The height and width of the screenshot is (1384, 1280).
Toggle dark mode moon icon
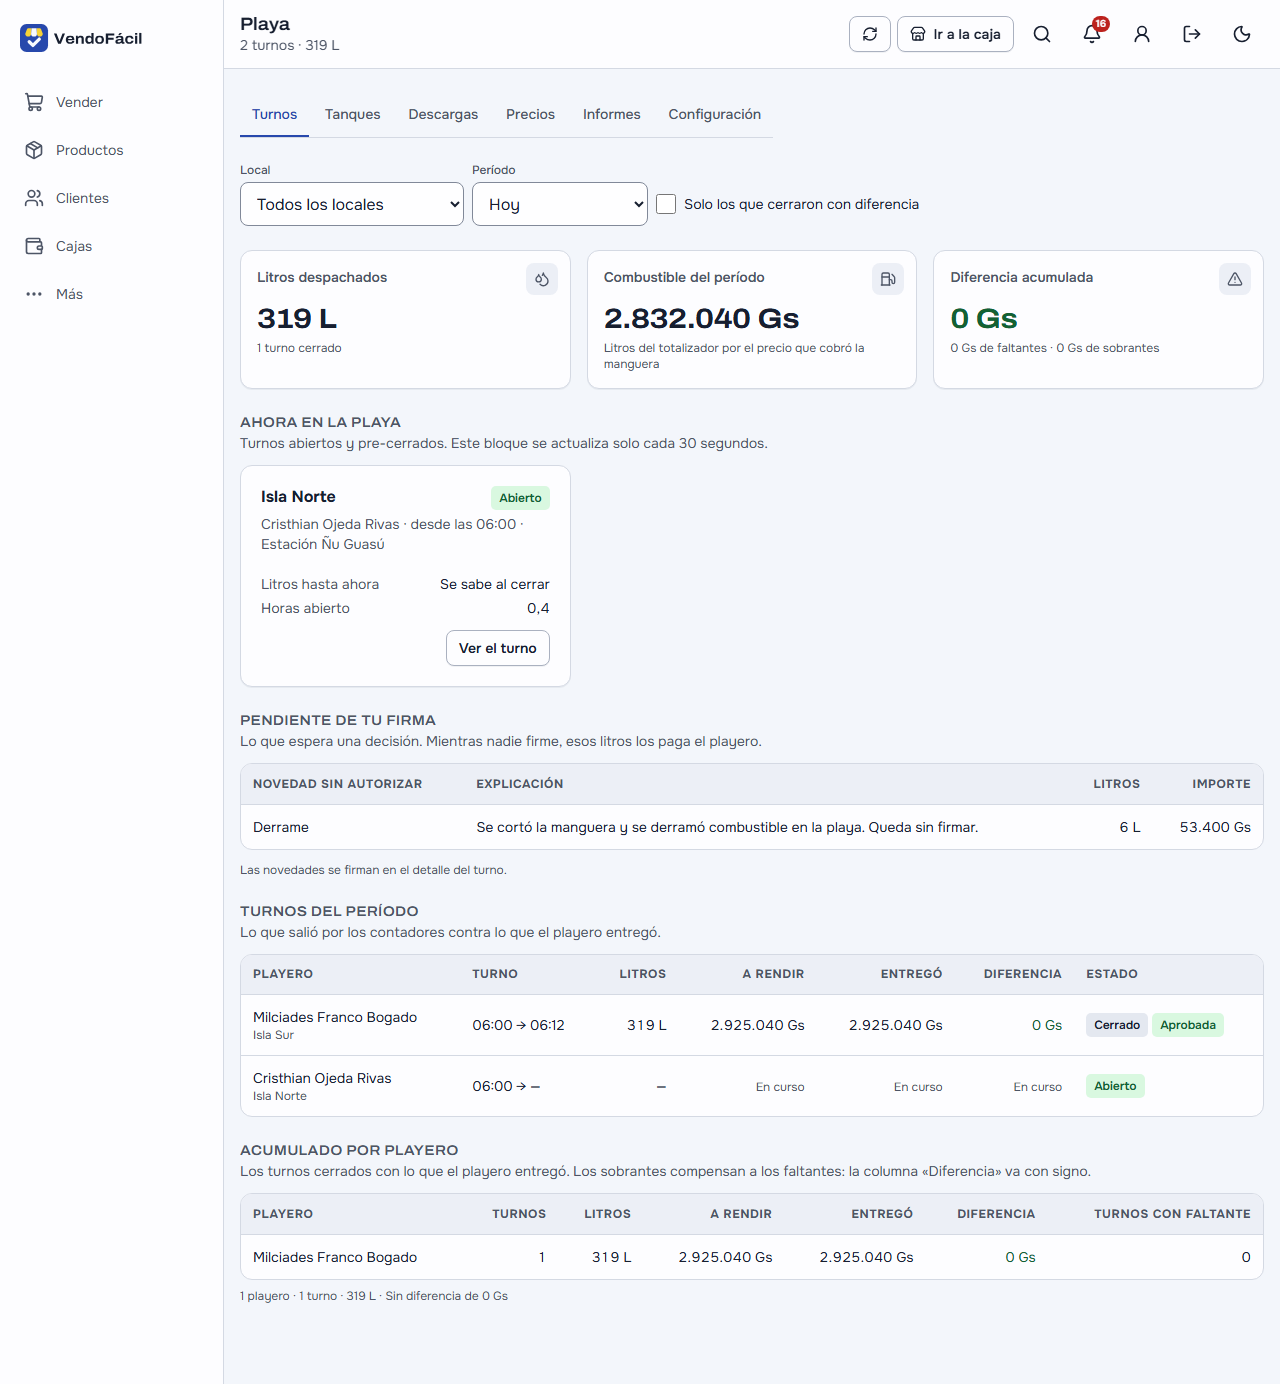[1242, 34]
